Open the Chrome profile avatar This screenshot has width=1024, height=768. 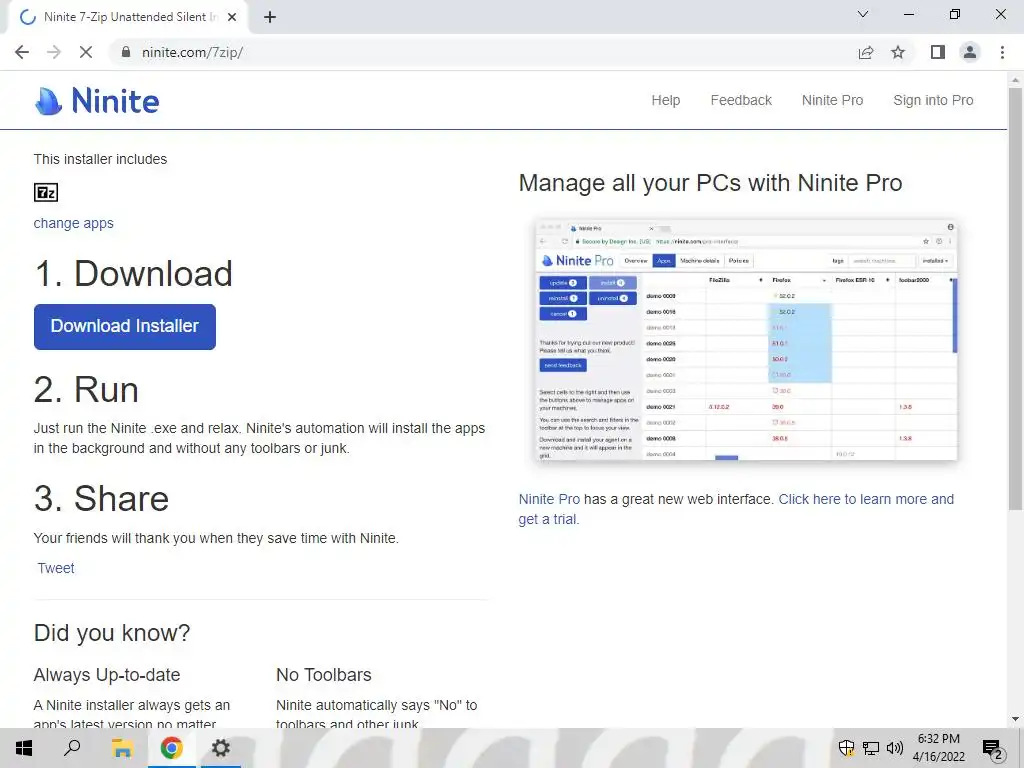(970, 52)
